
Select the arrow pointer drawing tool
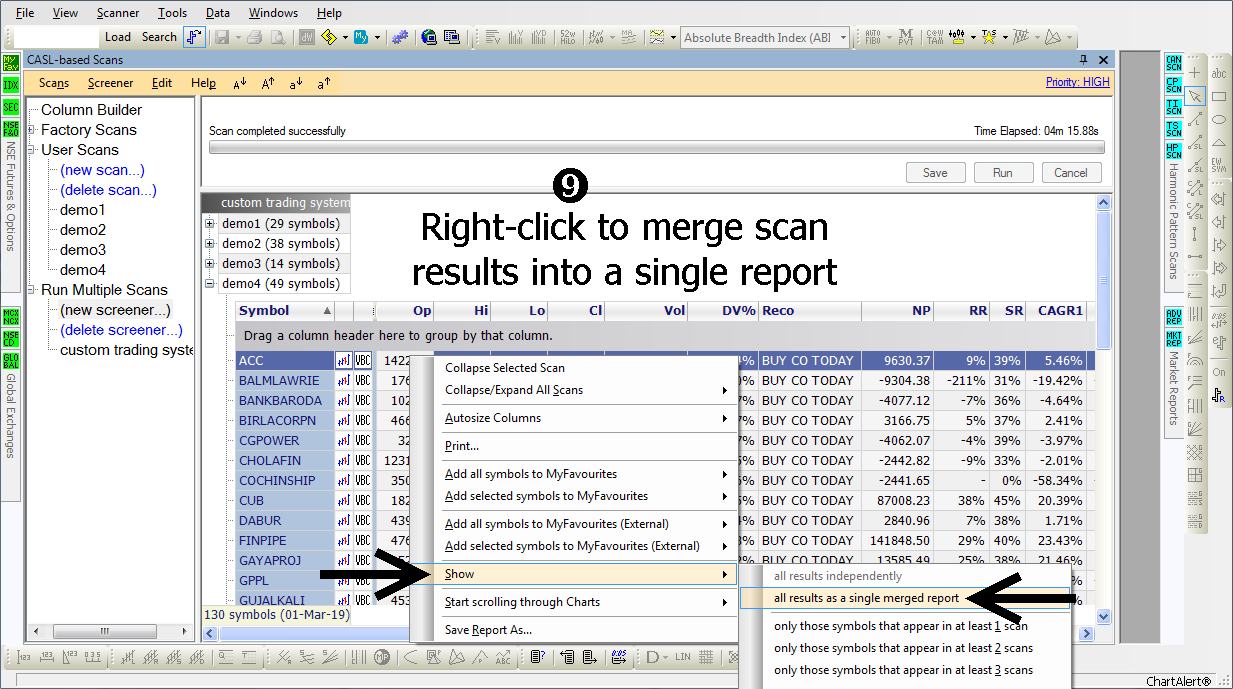tap(1195, 96)
